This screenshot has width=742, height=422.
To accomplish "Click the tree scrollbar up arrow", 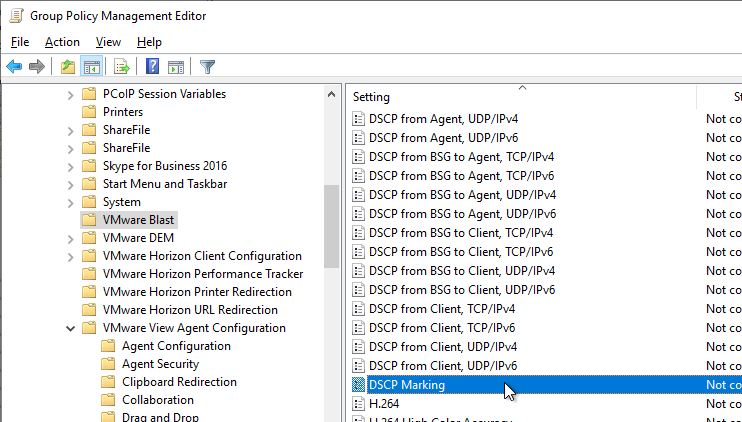I will click(x=332, y=94).
